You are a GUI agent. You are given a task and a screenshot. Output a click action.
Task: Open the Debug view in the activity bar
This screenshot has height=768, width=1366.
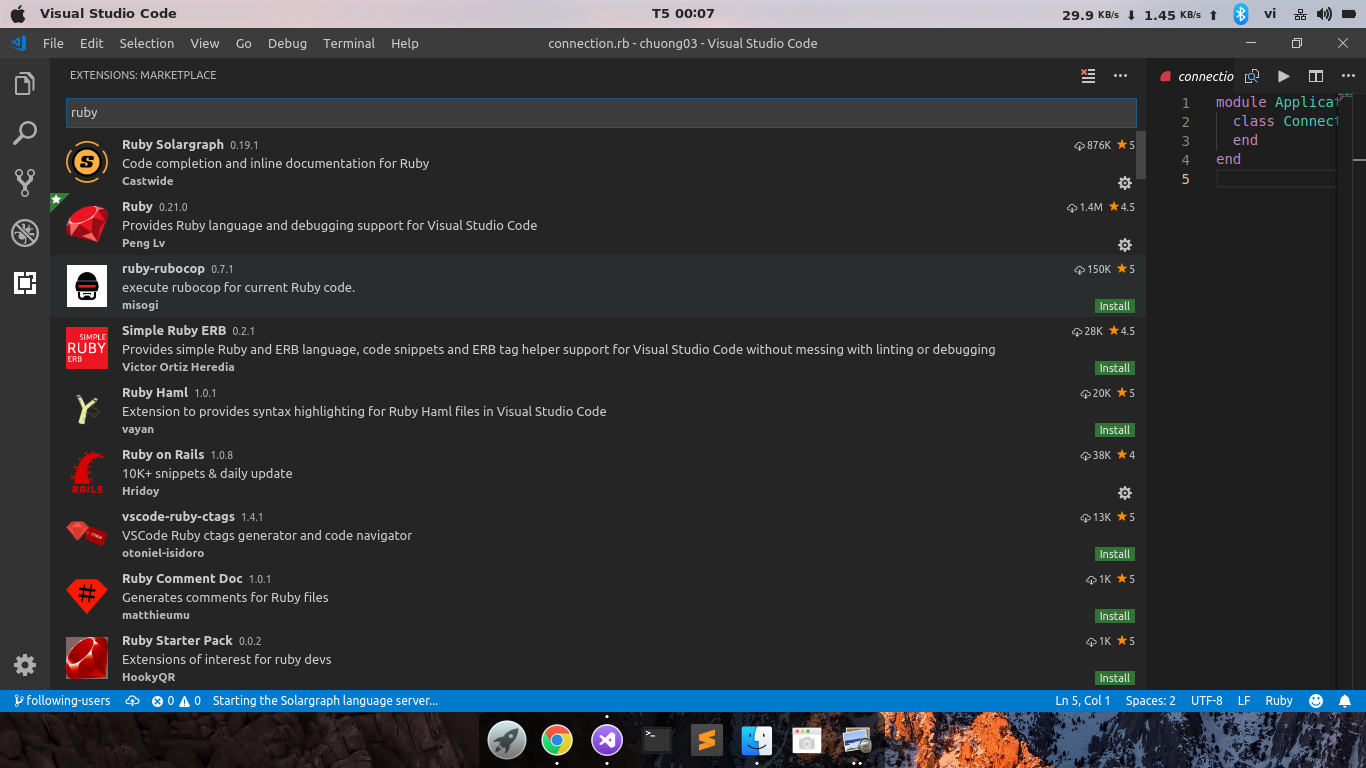point(25,233)
